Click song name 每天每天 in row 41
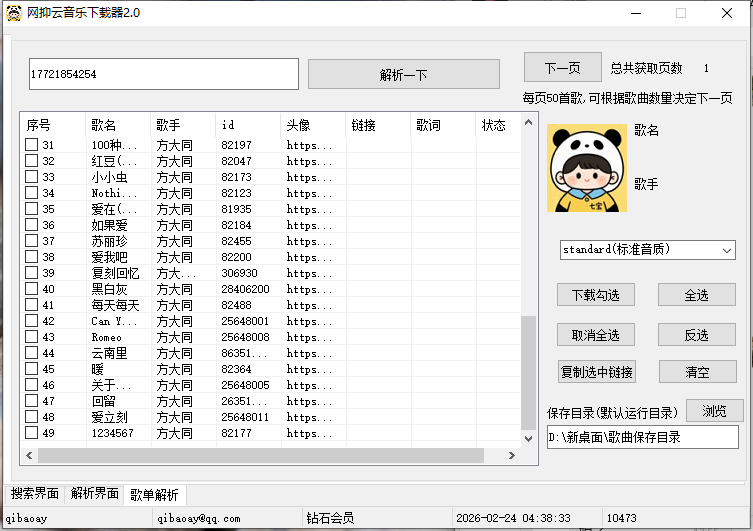The width and height of the screenshot is (753, 531). click(x=115, y=305)
